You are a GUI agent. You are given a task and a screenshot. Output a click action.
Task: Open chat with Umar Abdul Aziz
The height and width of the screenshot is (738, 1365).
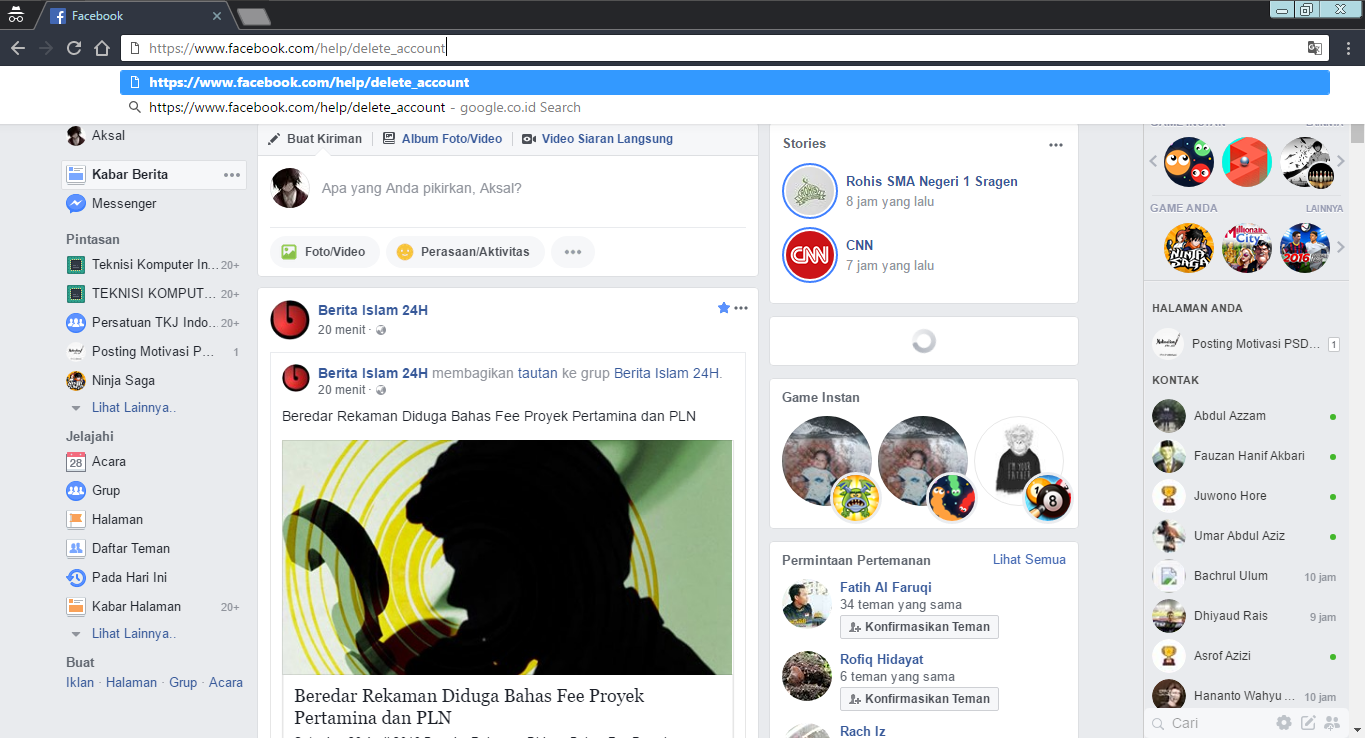(1247, 536)
